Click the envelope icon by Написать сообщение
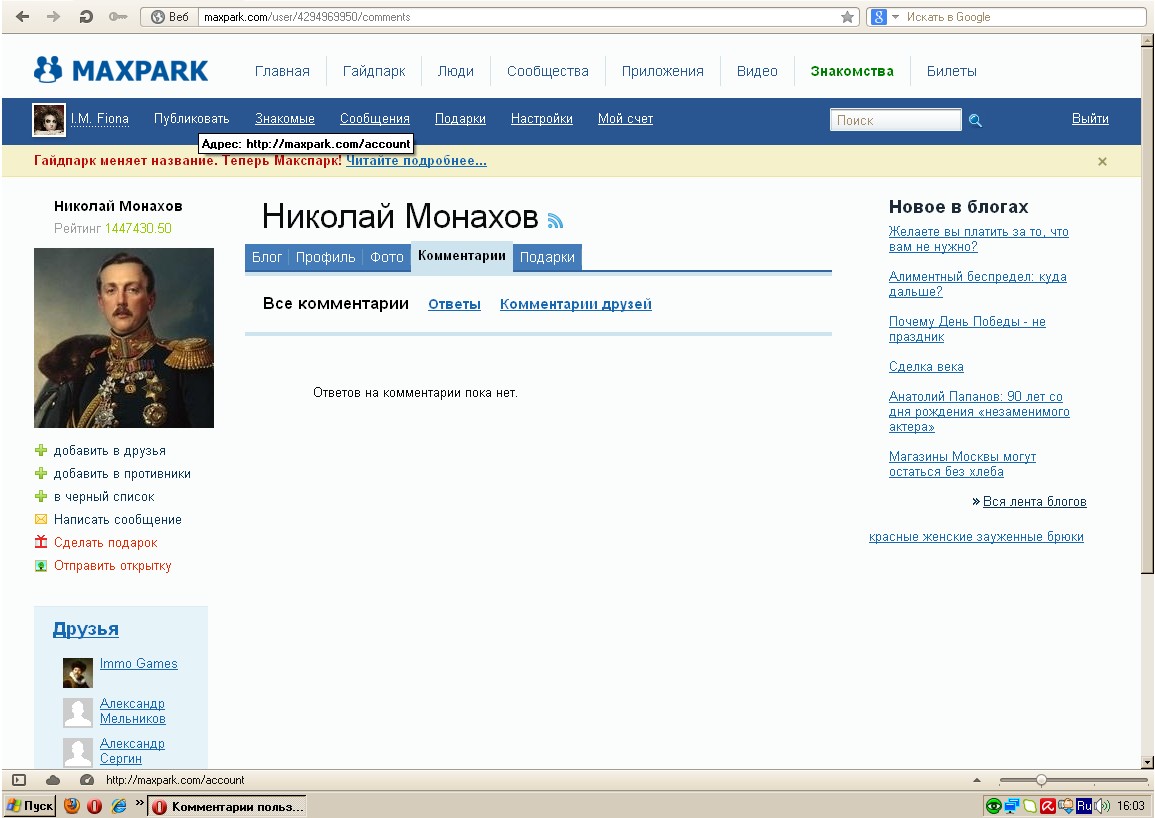Viewport: 1155px width, 818px height. 41,520
